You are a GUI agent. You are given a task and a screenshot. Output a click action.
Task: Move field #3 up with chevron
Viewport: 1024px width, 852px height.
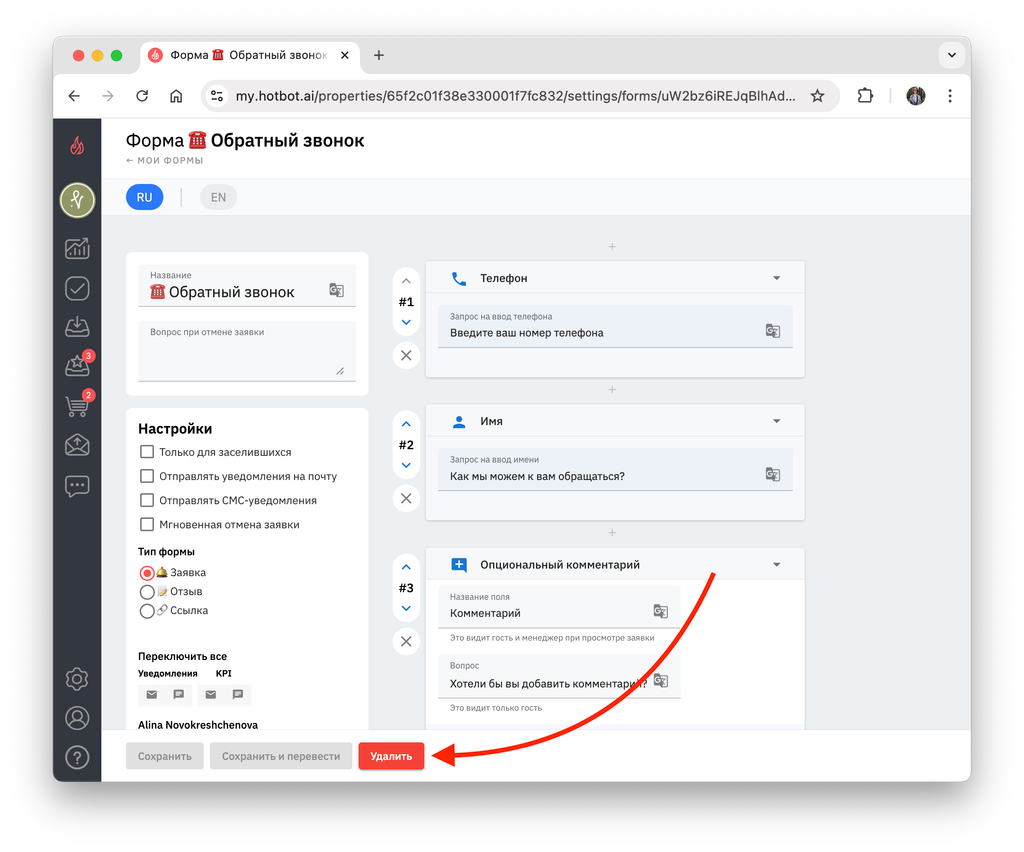point(406,567)
